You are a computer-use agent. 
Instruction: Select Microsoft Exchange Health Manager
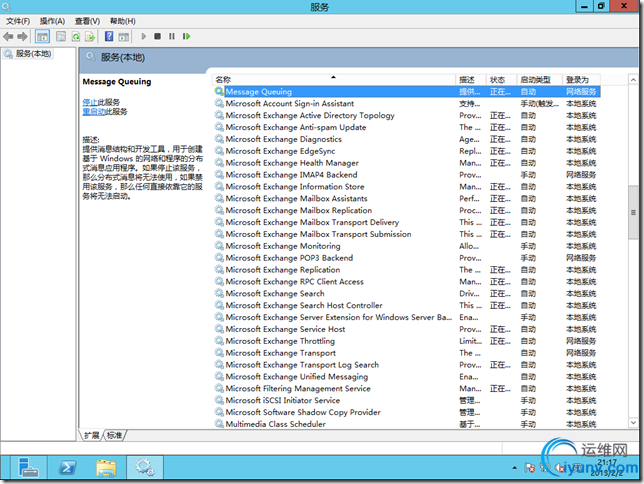(407, 163)
